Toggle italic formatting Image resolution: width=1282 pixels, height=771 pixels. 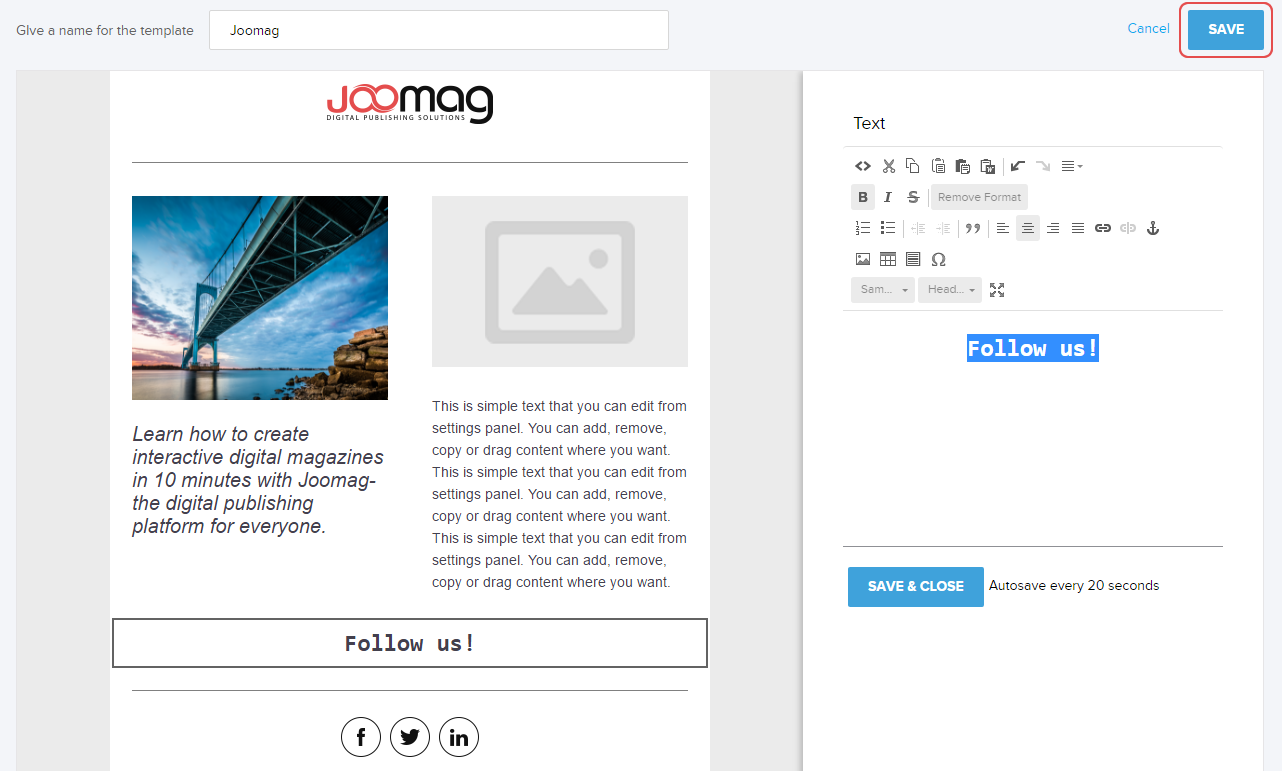click(888, 197)
